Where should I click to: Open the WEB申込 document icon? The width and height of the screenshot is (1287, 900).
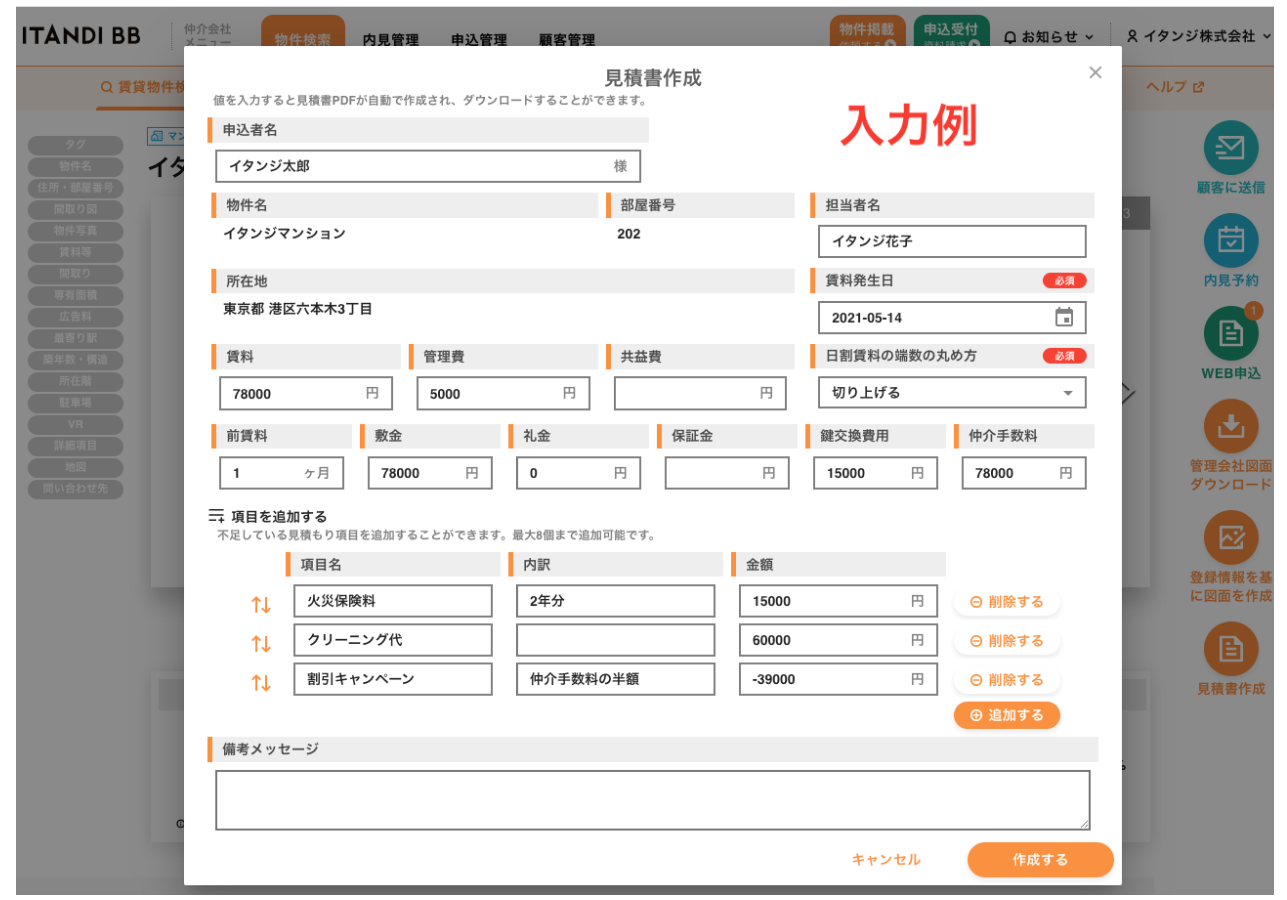click(1231, 334)
